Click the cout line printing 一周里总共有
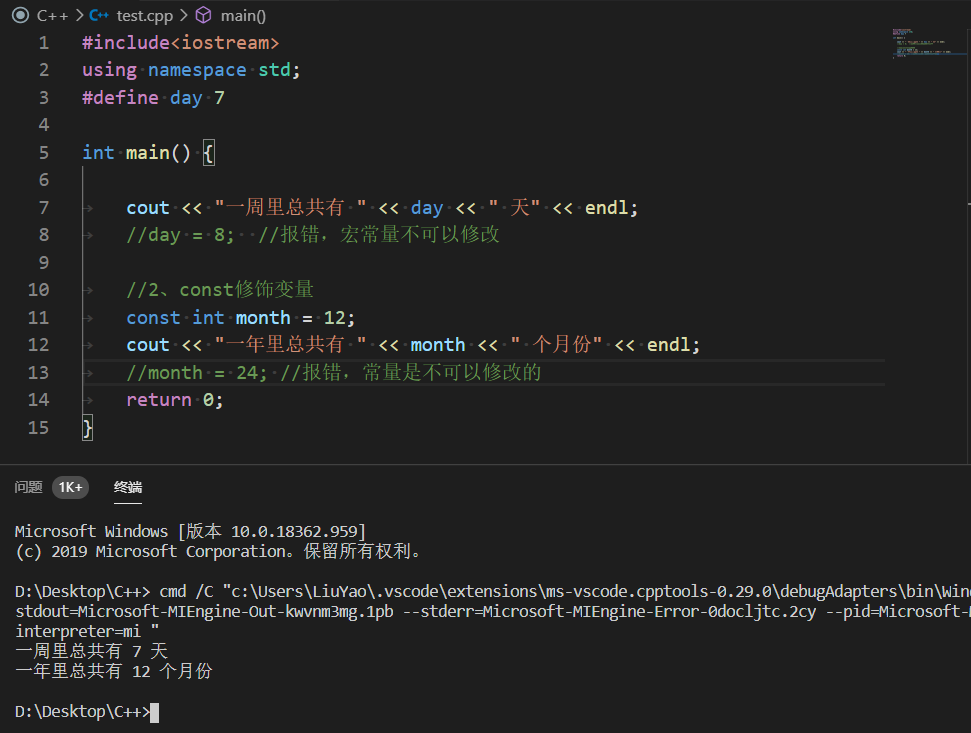Screen dimensions: 971x733 pos(382,207)
